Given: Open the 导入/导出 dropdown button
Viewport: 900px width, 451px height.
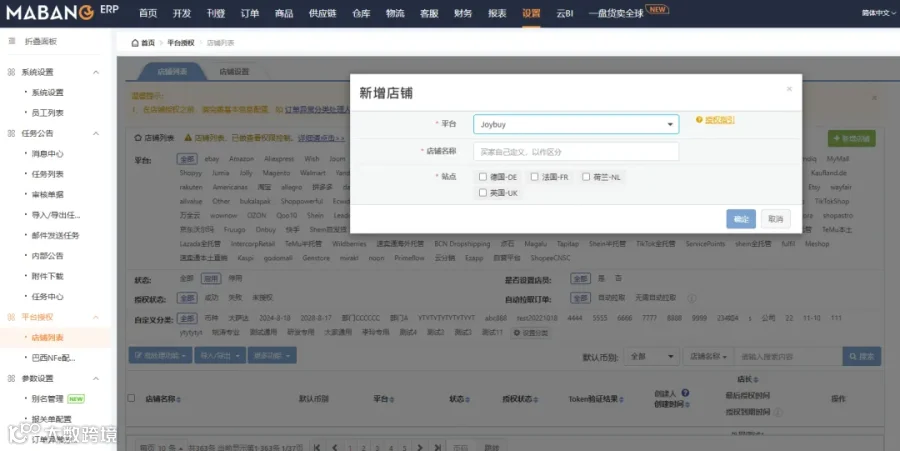Looking at the screenshot, I should 220,356.
